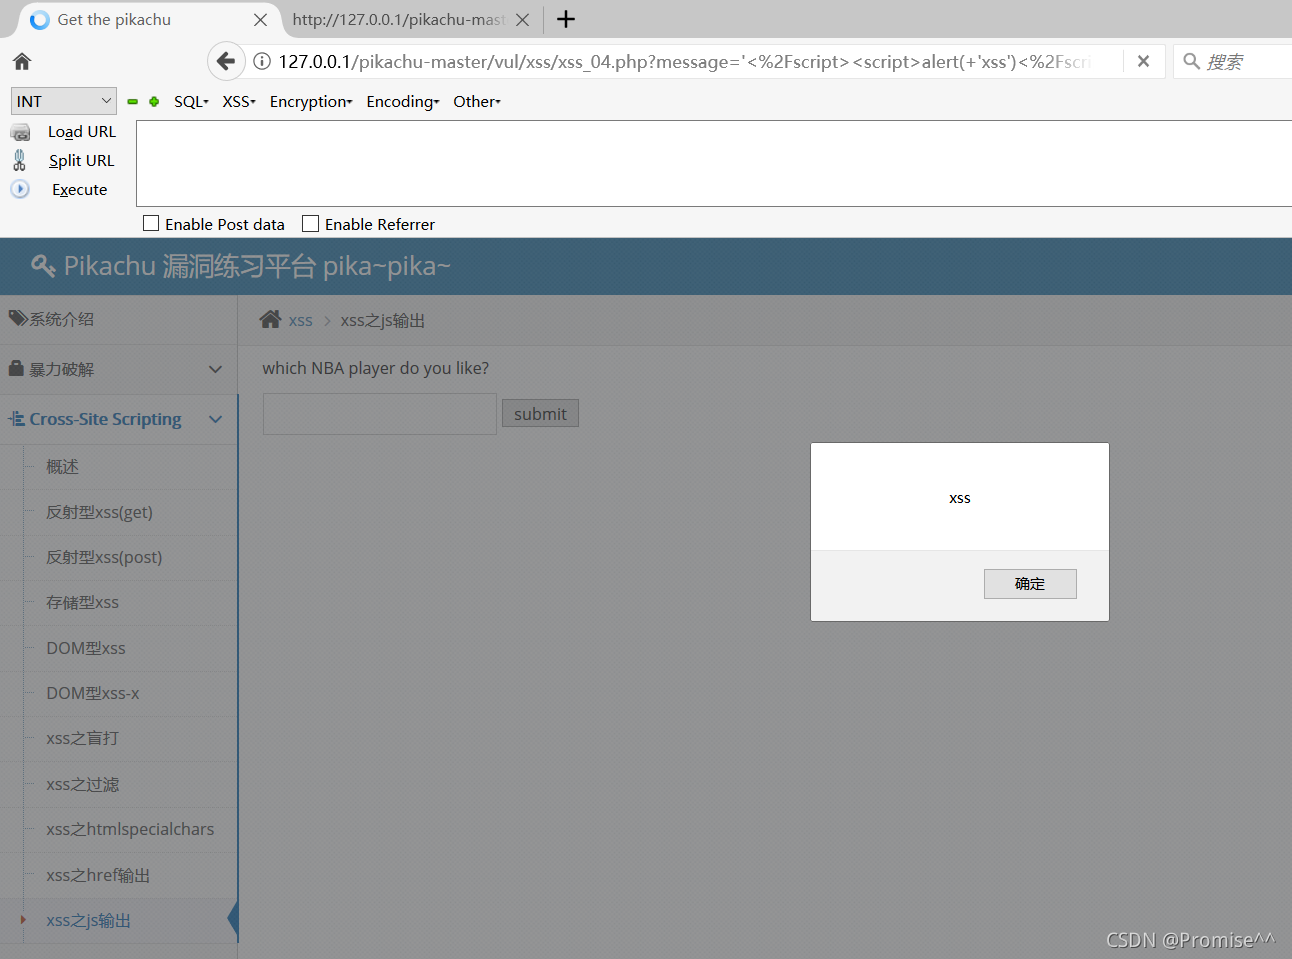Screen dimensions: 1292x959
Task: Switch to the 'Get the pikachu' tab
Action: point(149,20)
